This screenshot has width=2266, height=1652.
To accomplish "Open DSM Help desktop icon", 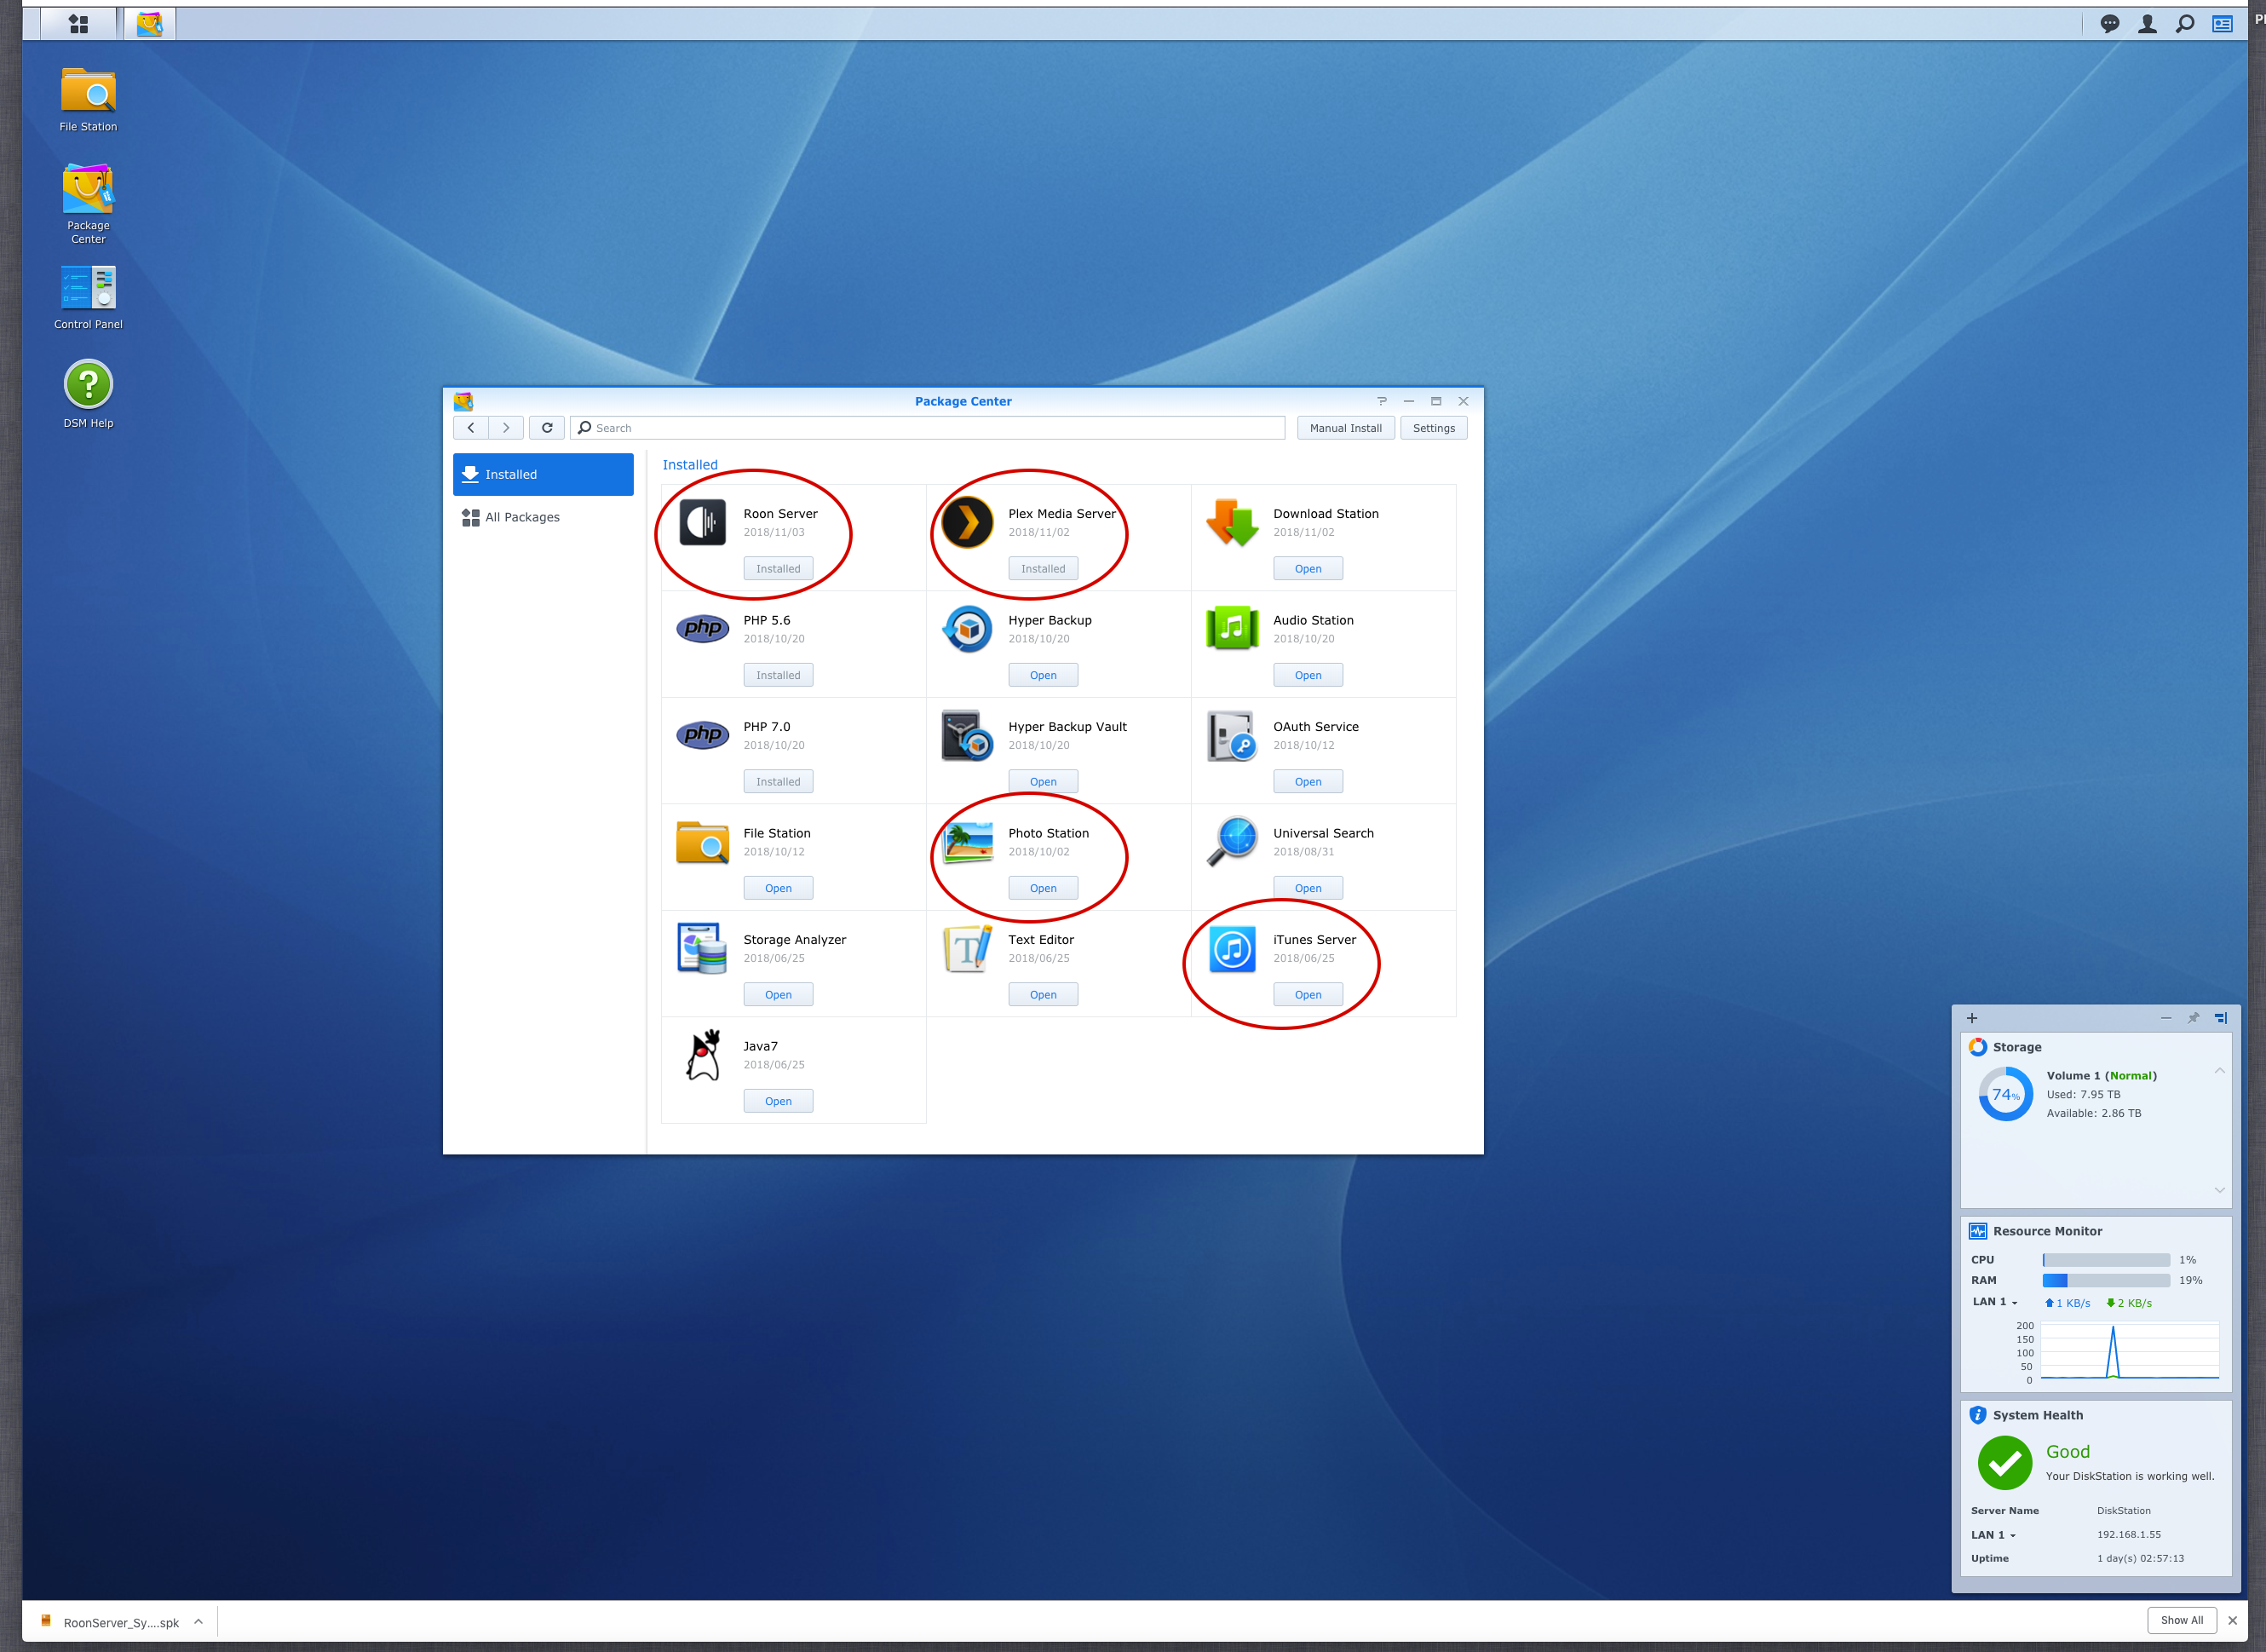I will 88,384.
